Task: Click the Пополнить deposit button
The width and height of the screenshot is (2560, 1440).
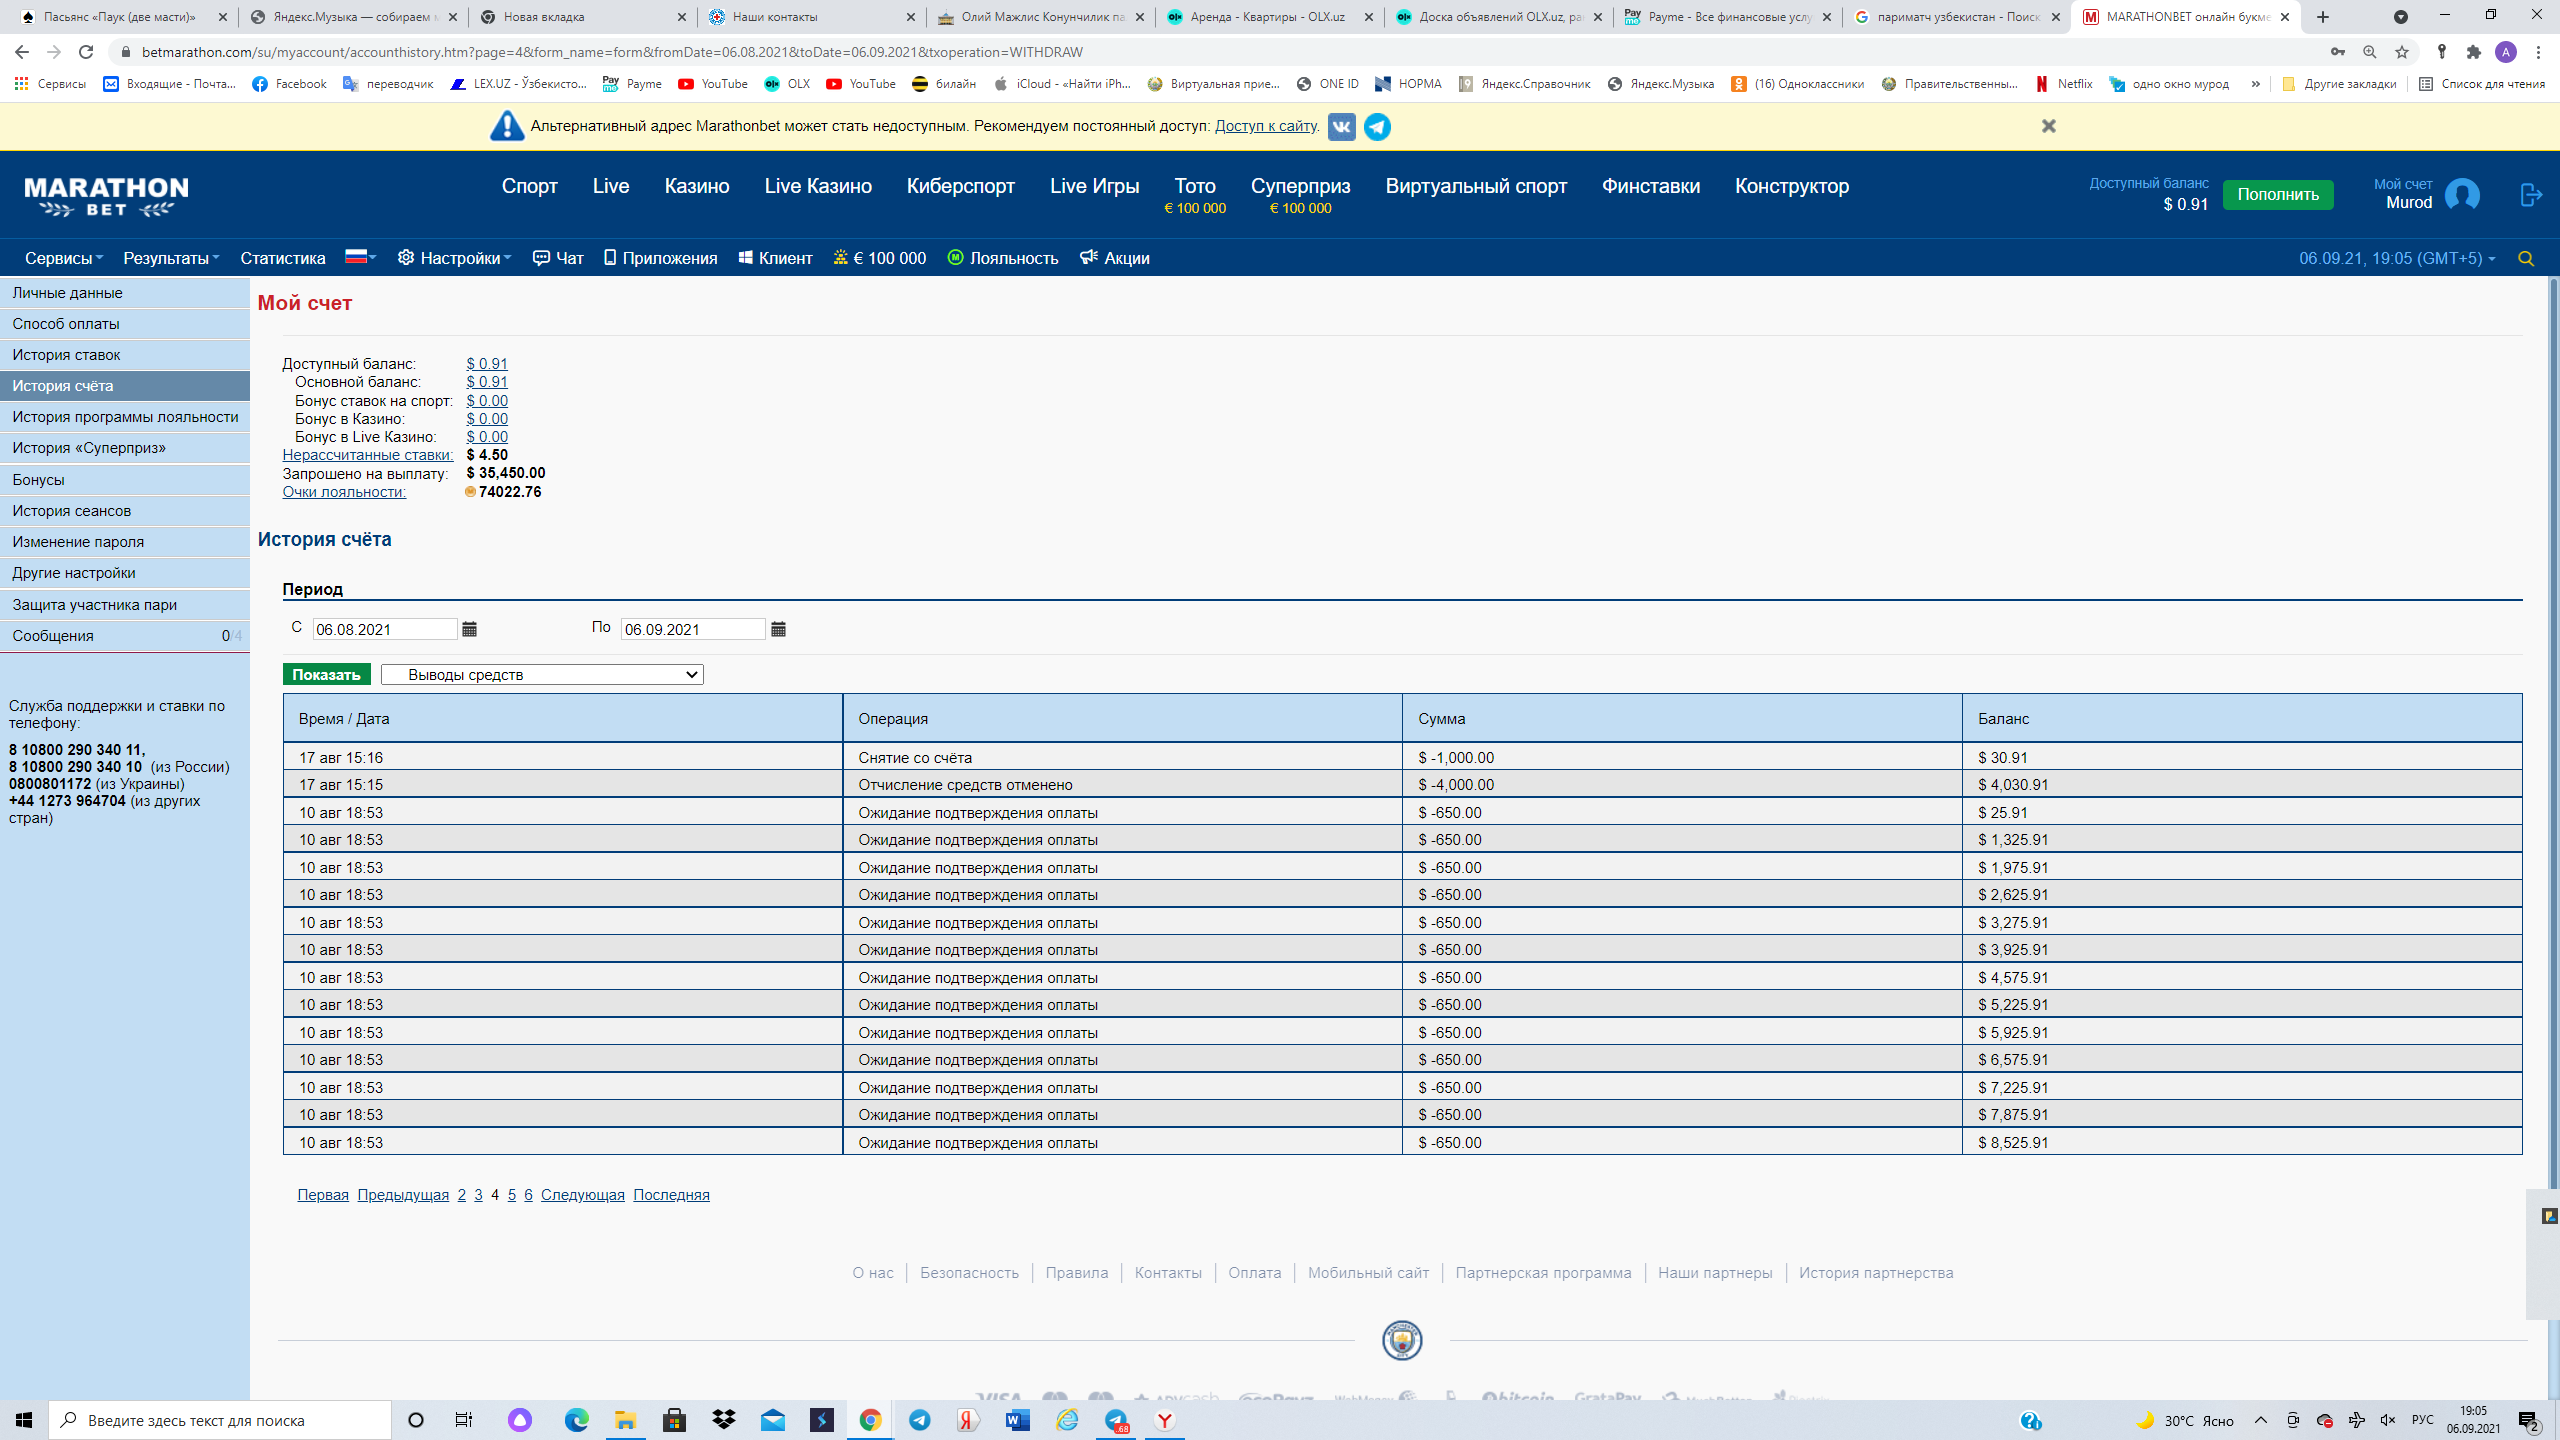Action: click(x=2277, y=195)
